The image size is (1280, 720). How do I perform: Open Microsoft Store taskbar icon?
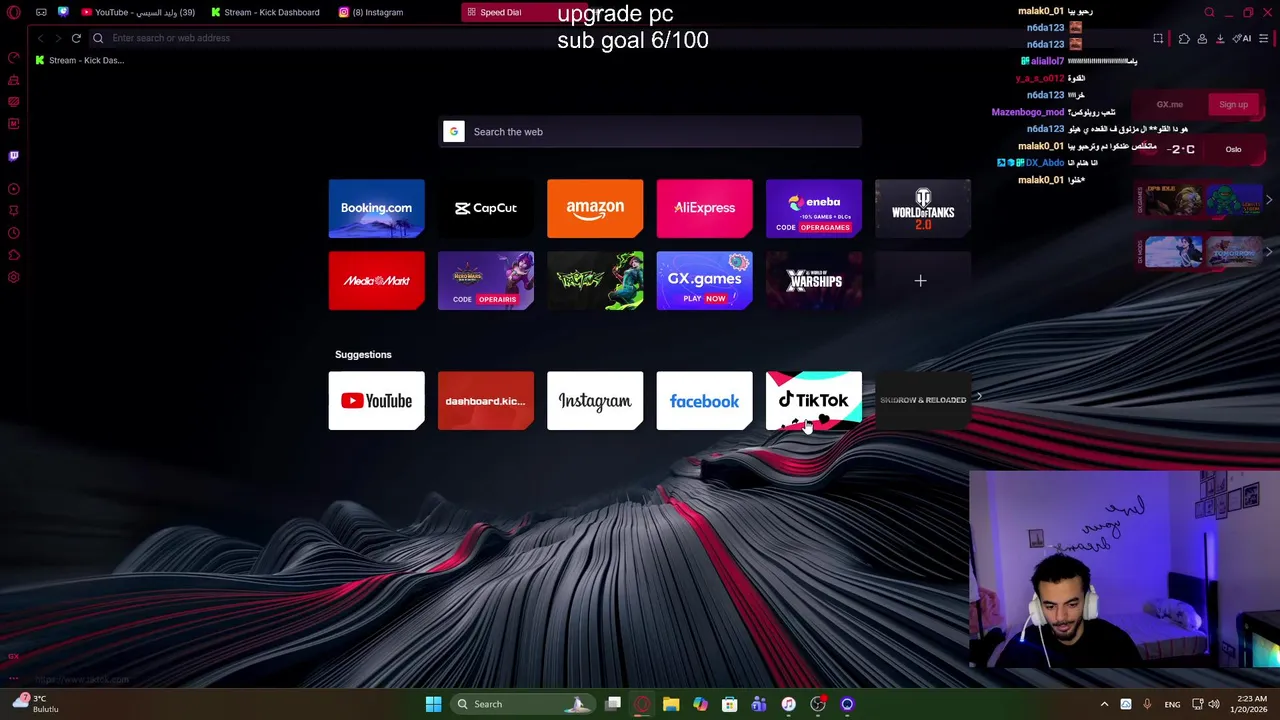coord(730,704)
